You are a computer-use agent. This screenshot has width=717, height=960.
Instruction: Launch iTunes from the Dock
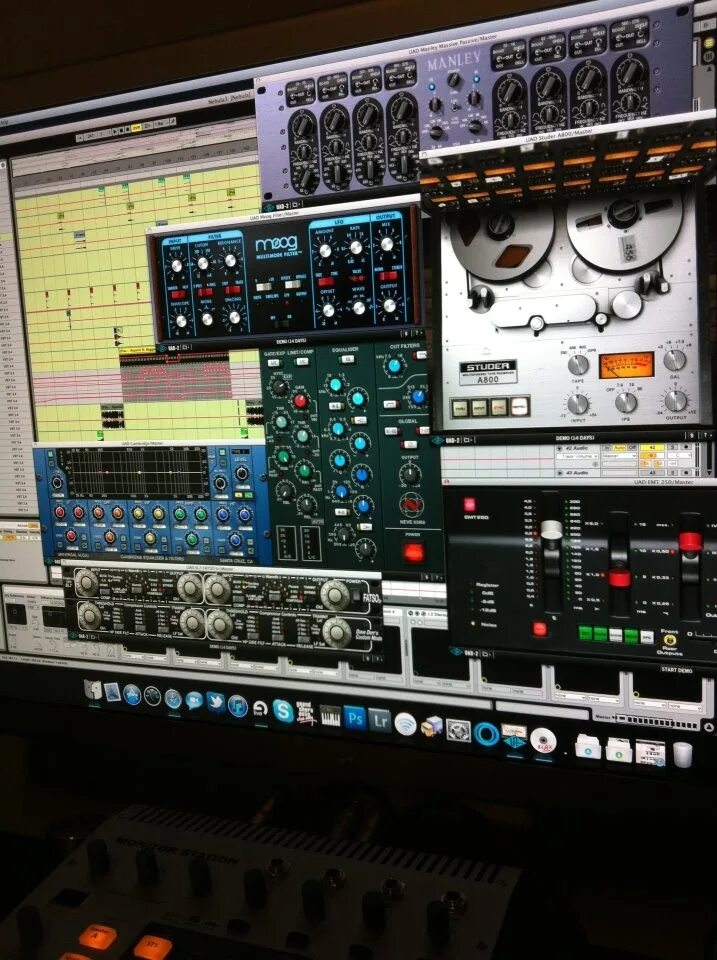click(x=237, y=705)
